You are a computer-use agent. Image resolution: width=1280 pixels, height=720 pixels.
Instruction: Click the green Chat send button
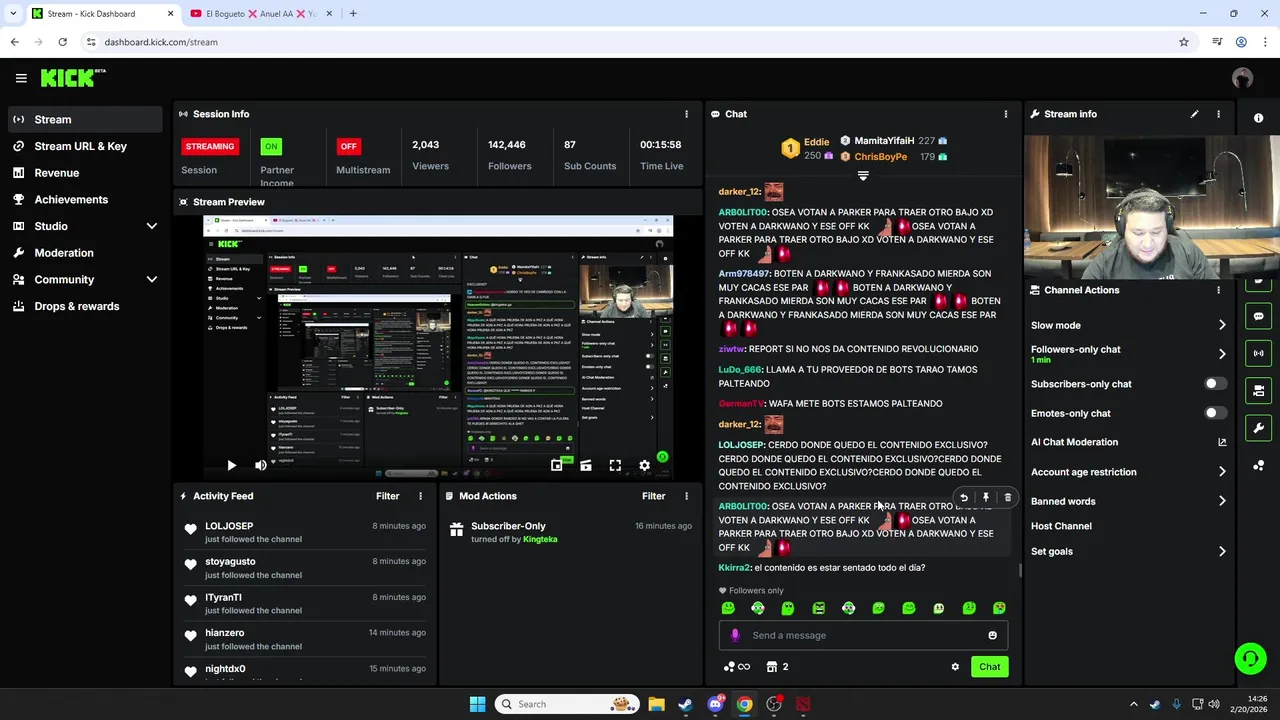click(989, 667)
